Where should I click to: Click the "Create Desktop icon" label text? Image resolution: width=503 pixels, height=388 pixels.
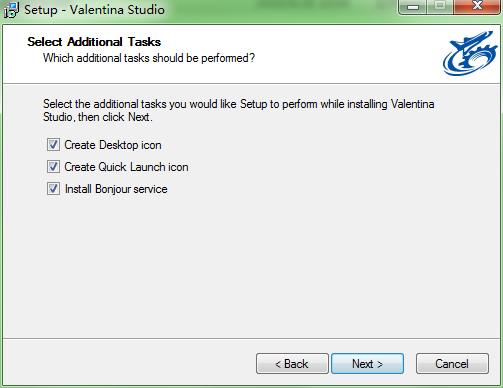[113, 145]
